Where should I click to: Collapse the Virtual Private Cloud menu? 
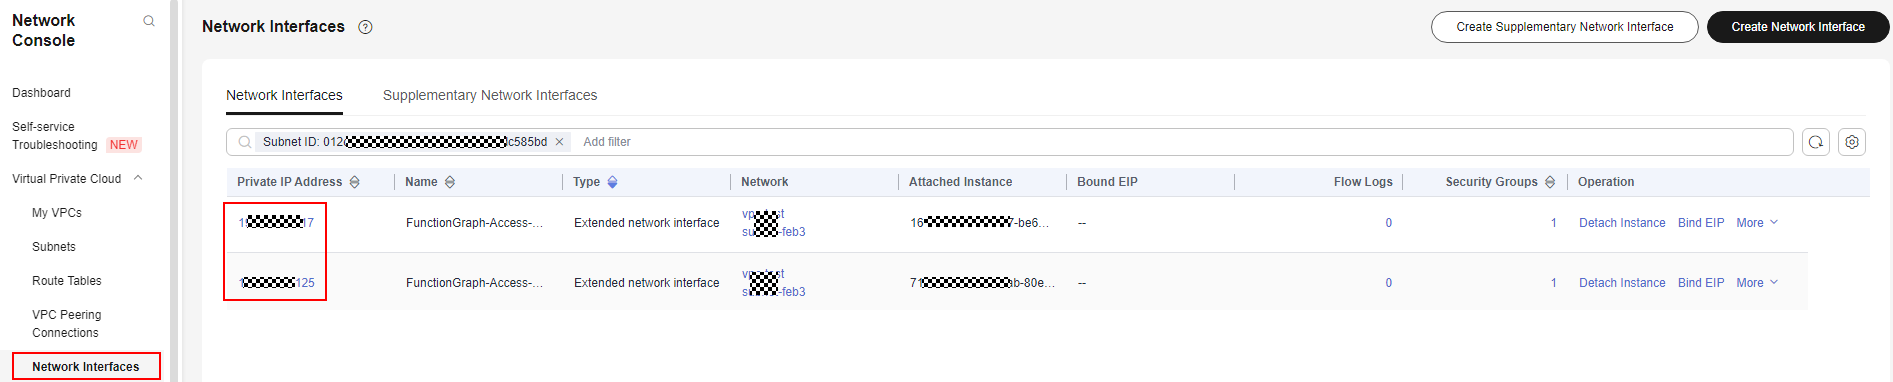pyautogui.click(x=138, y=179)
